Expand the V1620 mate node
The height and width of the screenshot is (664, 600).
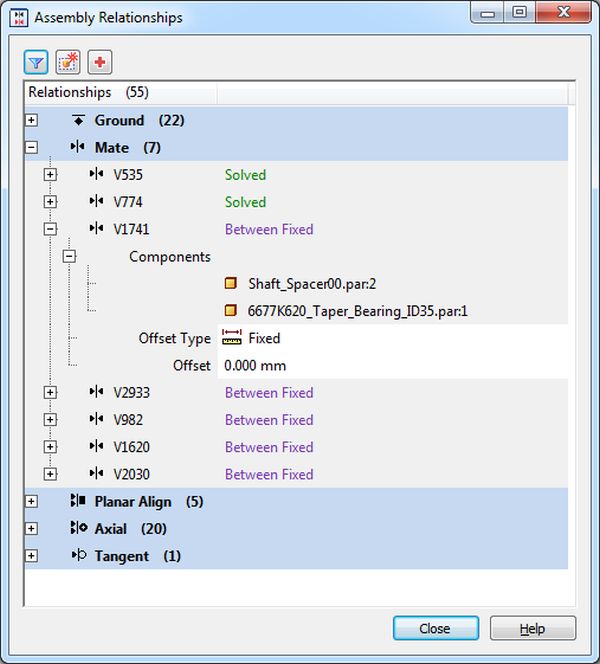coord(50,447)
